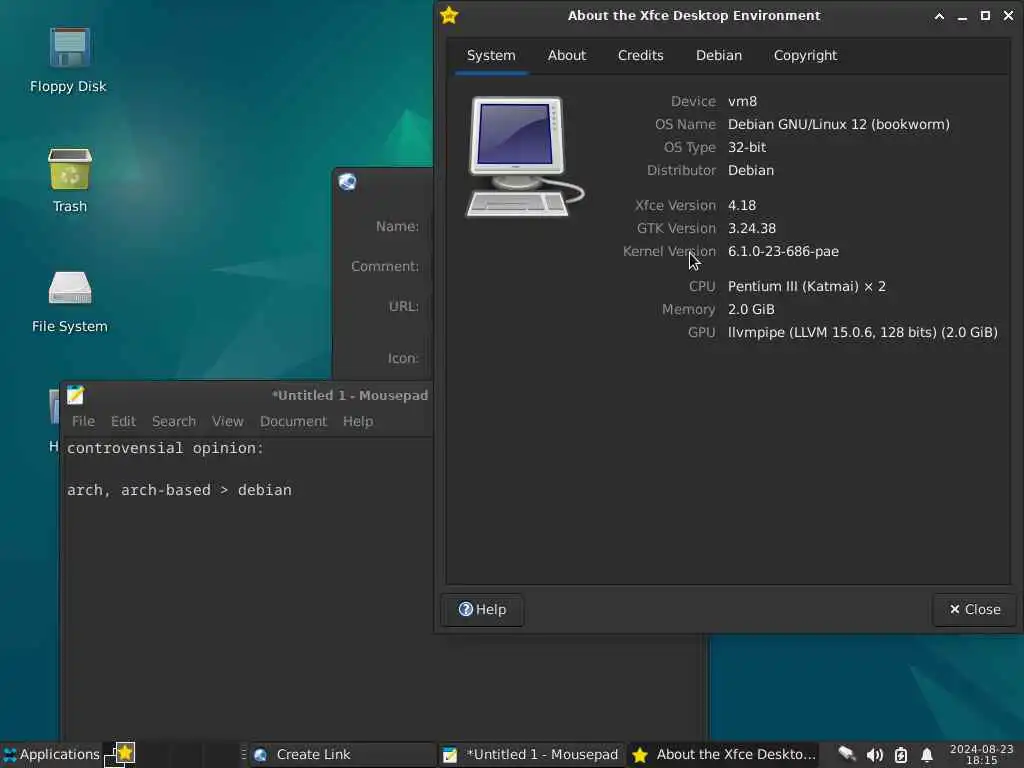Open the Credits tab
Image resolution: width=1024 pixels, height=768 pixels.
coord(641,56)
